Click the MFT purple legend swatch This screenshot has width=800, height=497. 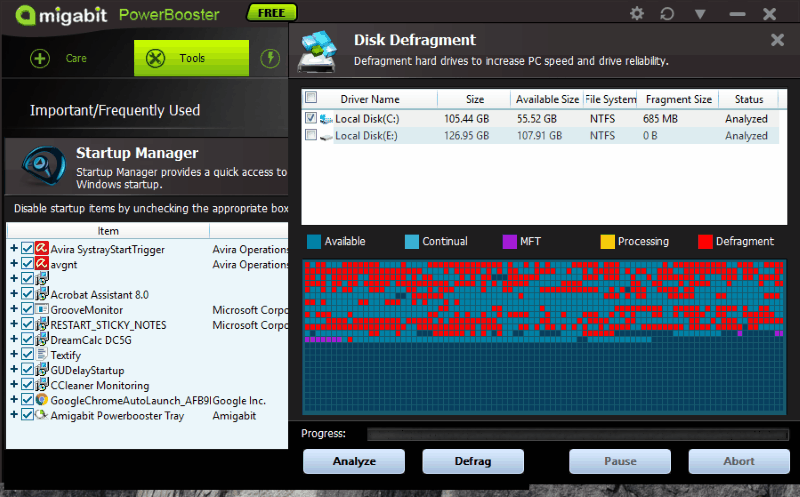509,241
